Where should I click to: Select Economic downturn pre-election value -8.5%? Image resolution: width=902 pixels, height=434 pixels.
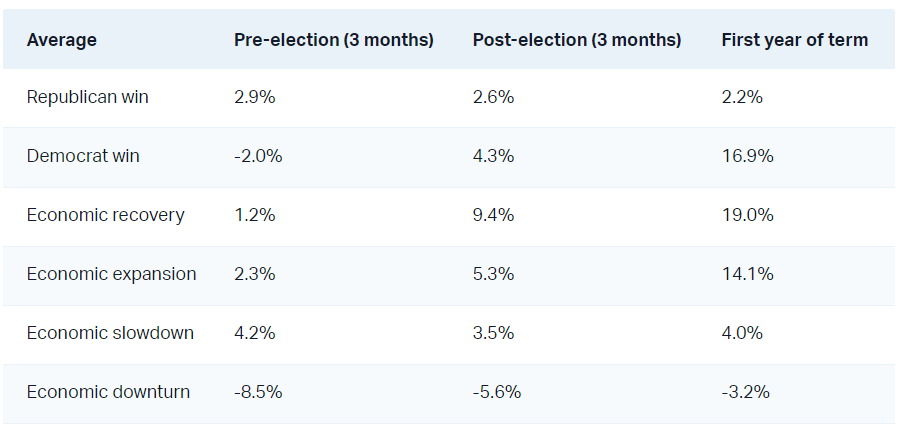pyautogui.click(x=258, y=392)
